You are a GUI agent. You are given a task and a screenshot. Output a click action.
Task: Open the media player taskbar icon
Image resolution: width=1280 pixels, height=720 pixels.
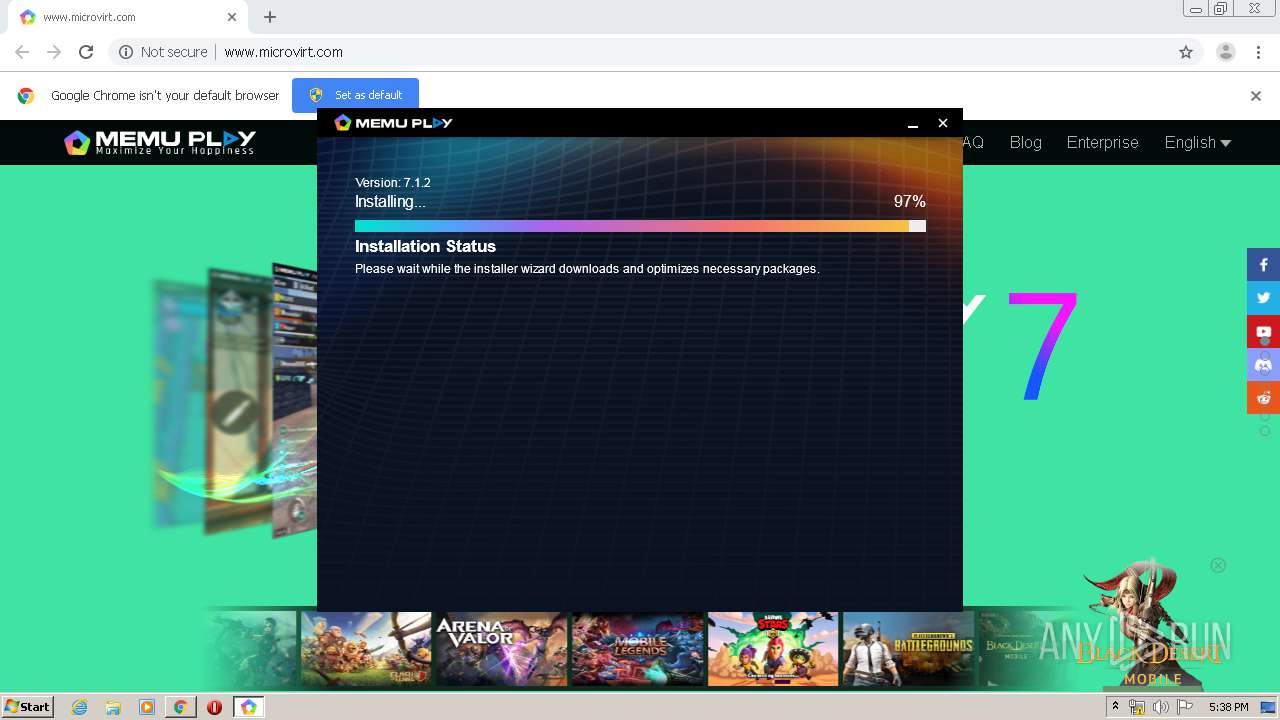click(x=147, y=707)
